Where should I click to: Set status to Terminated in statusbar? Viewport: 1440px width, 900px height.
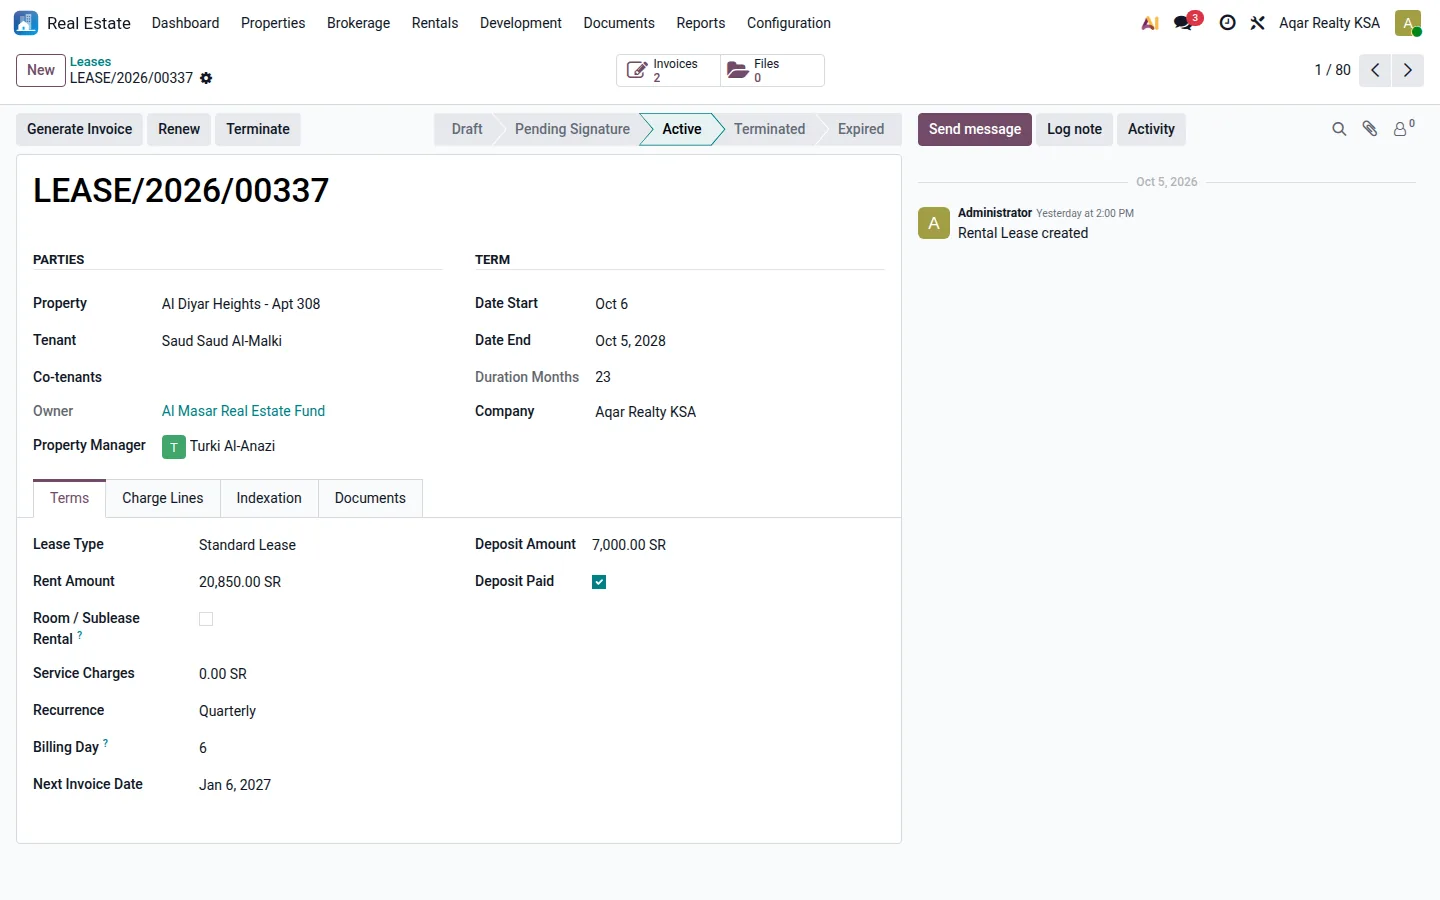(769, 129)
